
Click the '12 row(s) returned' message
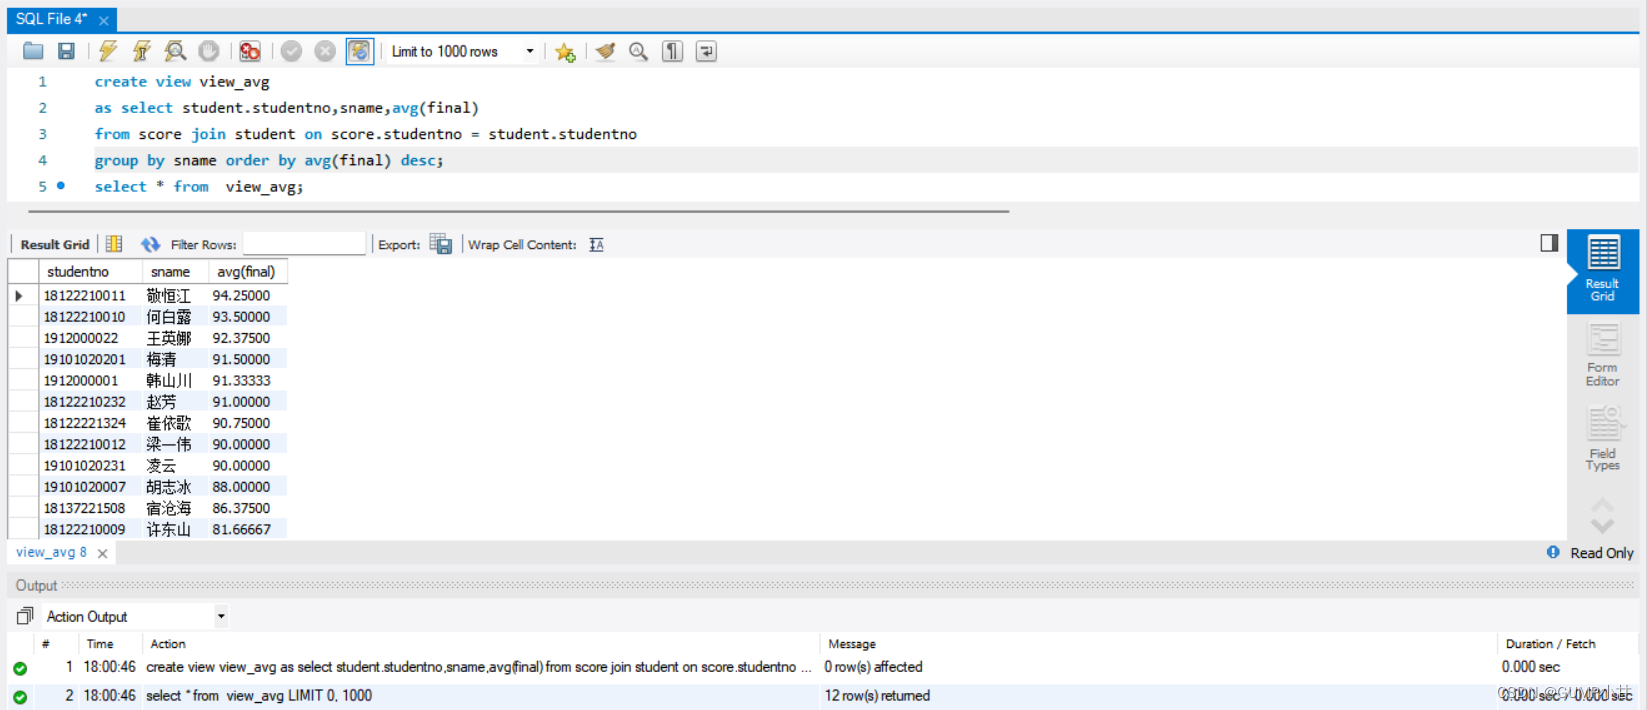(877, 696)
